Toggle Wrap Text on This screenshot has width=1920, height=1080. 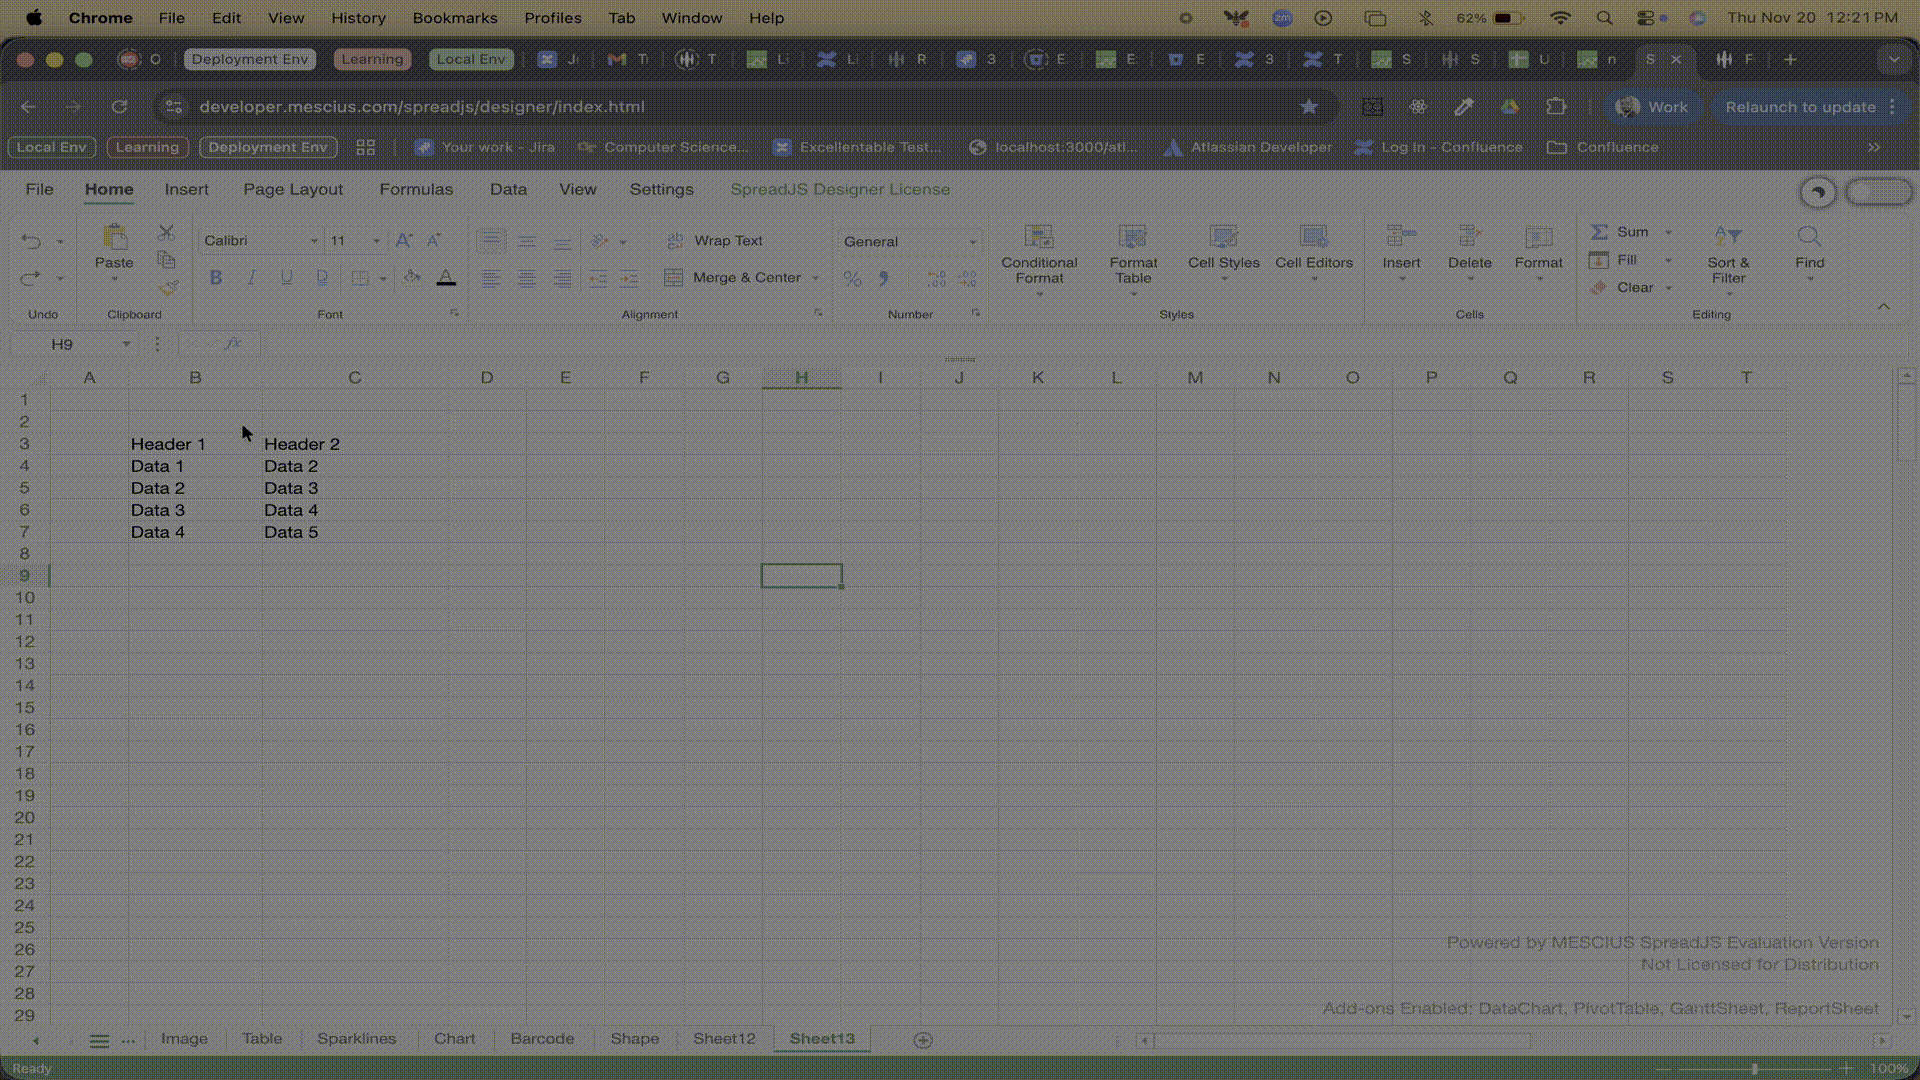click(x=715, y=241)
